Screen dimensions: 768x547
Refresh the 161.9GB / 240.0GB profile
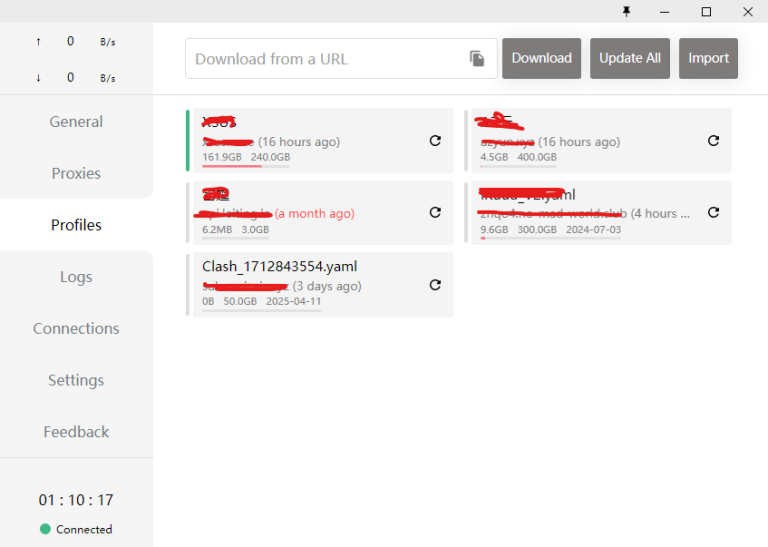pyautogui.click(x=435, y=141)
